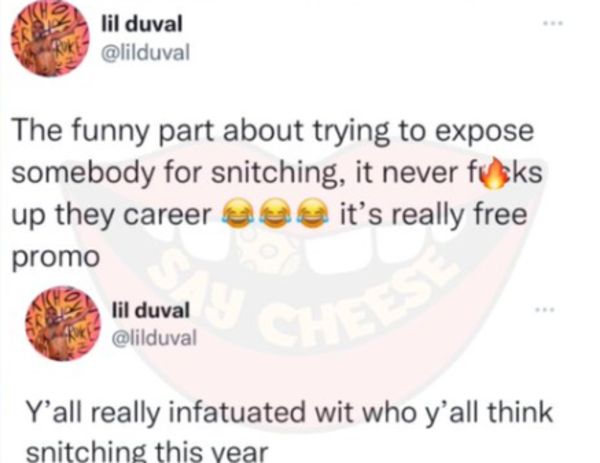600x463 pixels.
Task: Click the @lilduval handle on the second tweet
Action: tap(154, 338)
